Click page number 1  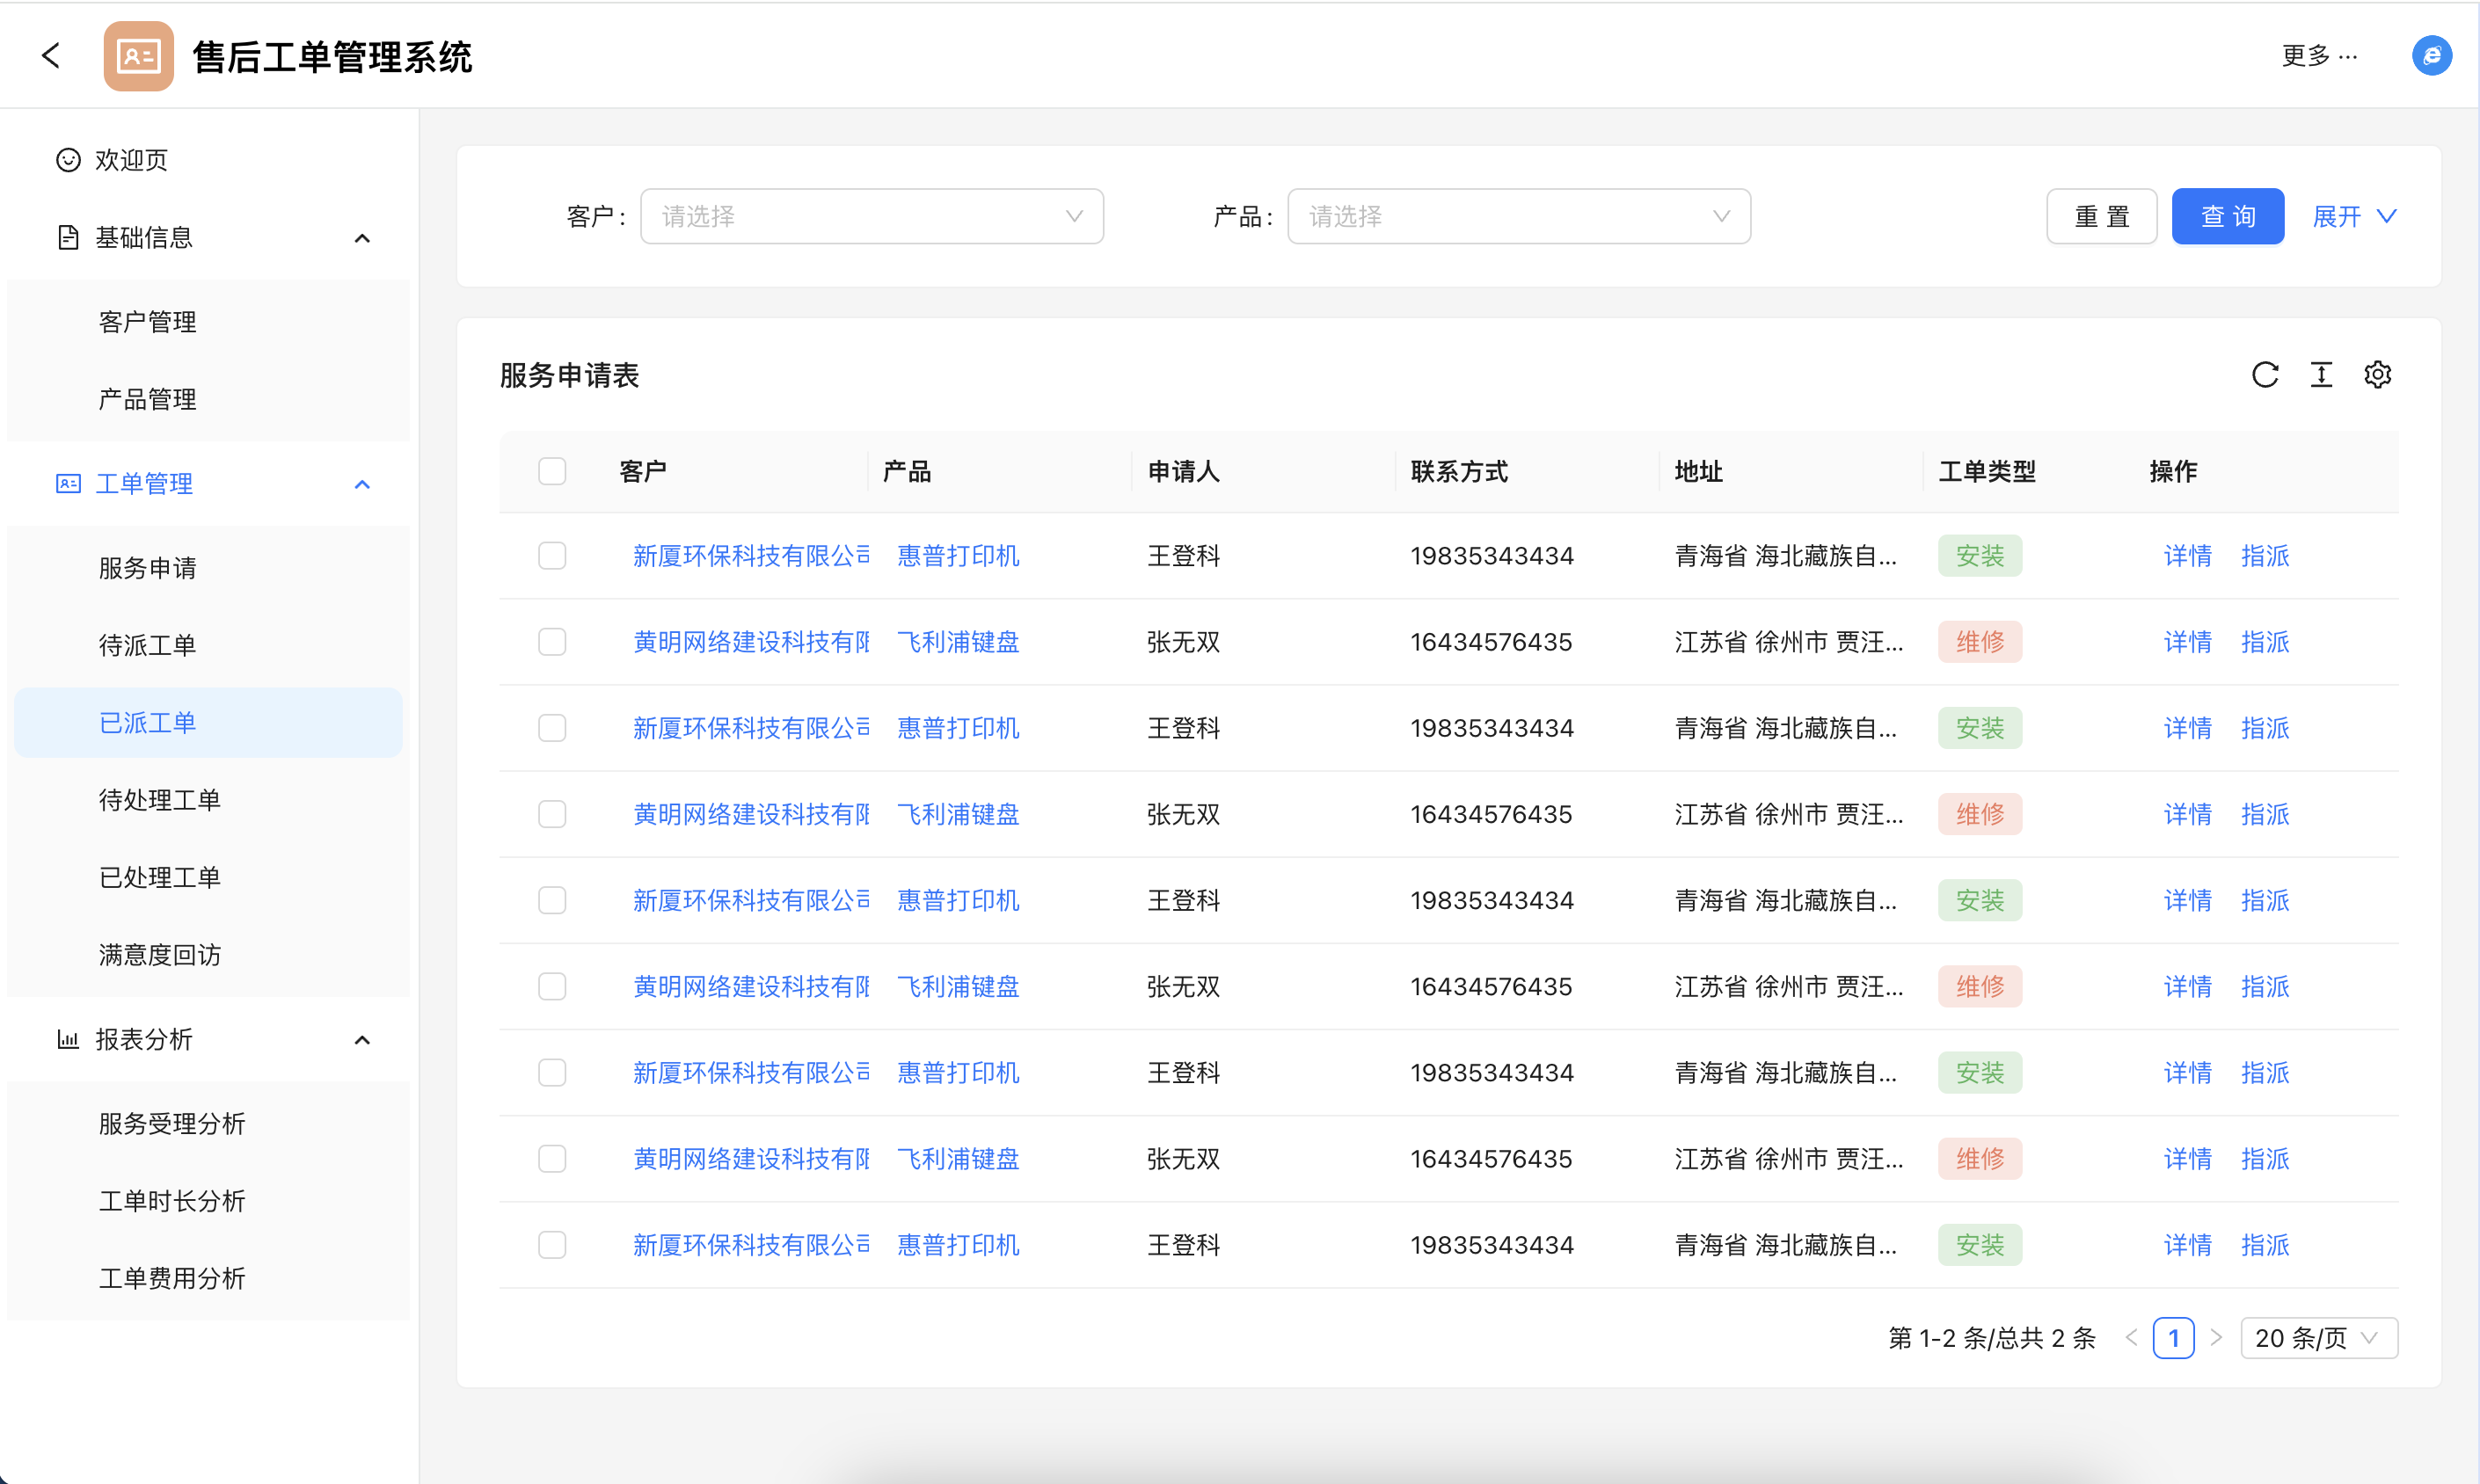tap(2173, 1338)
